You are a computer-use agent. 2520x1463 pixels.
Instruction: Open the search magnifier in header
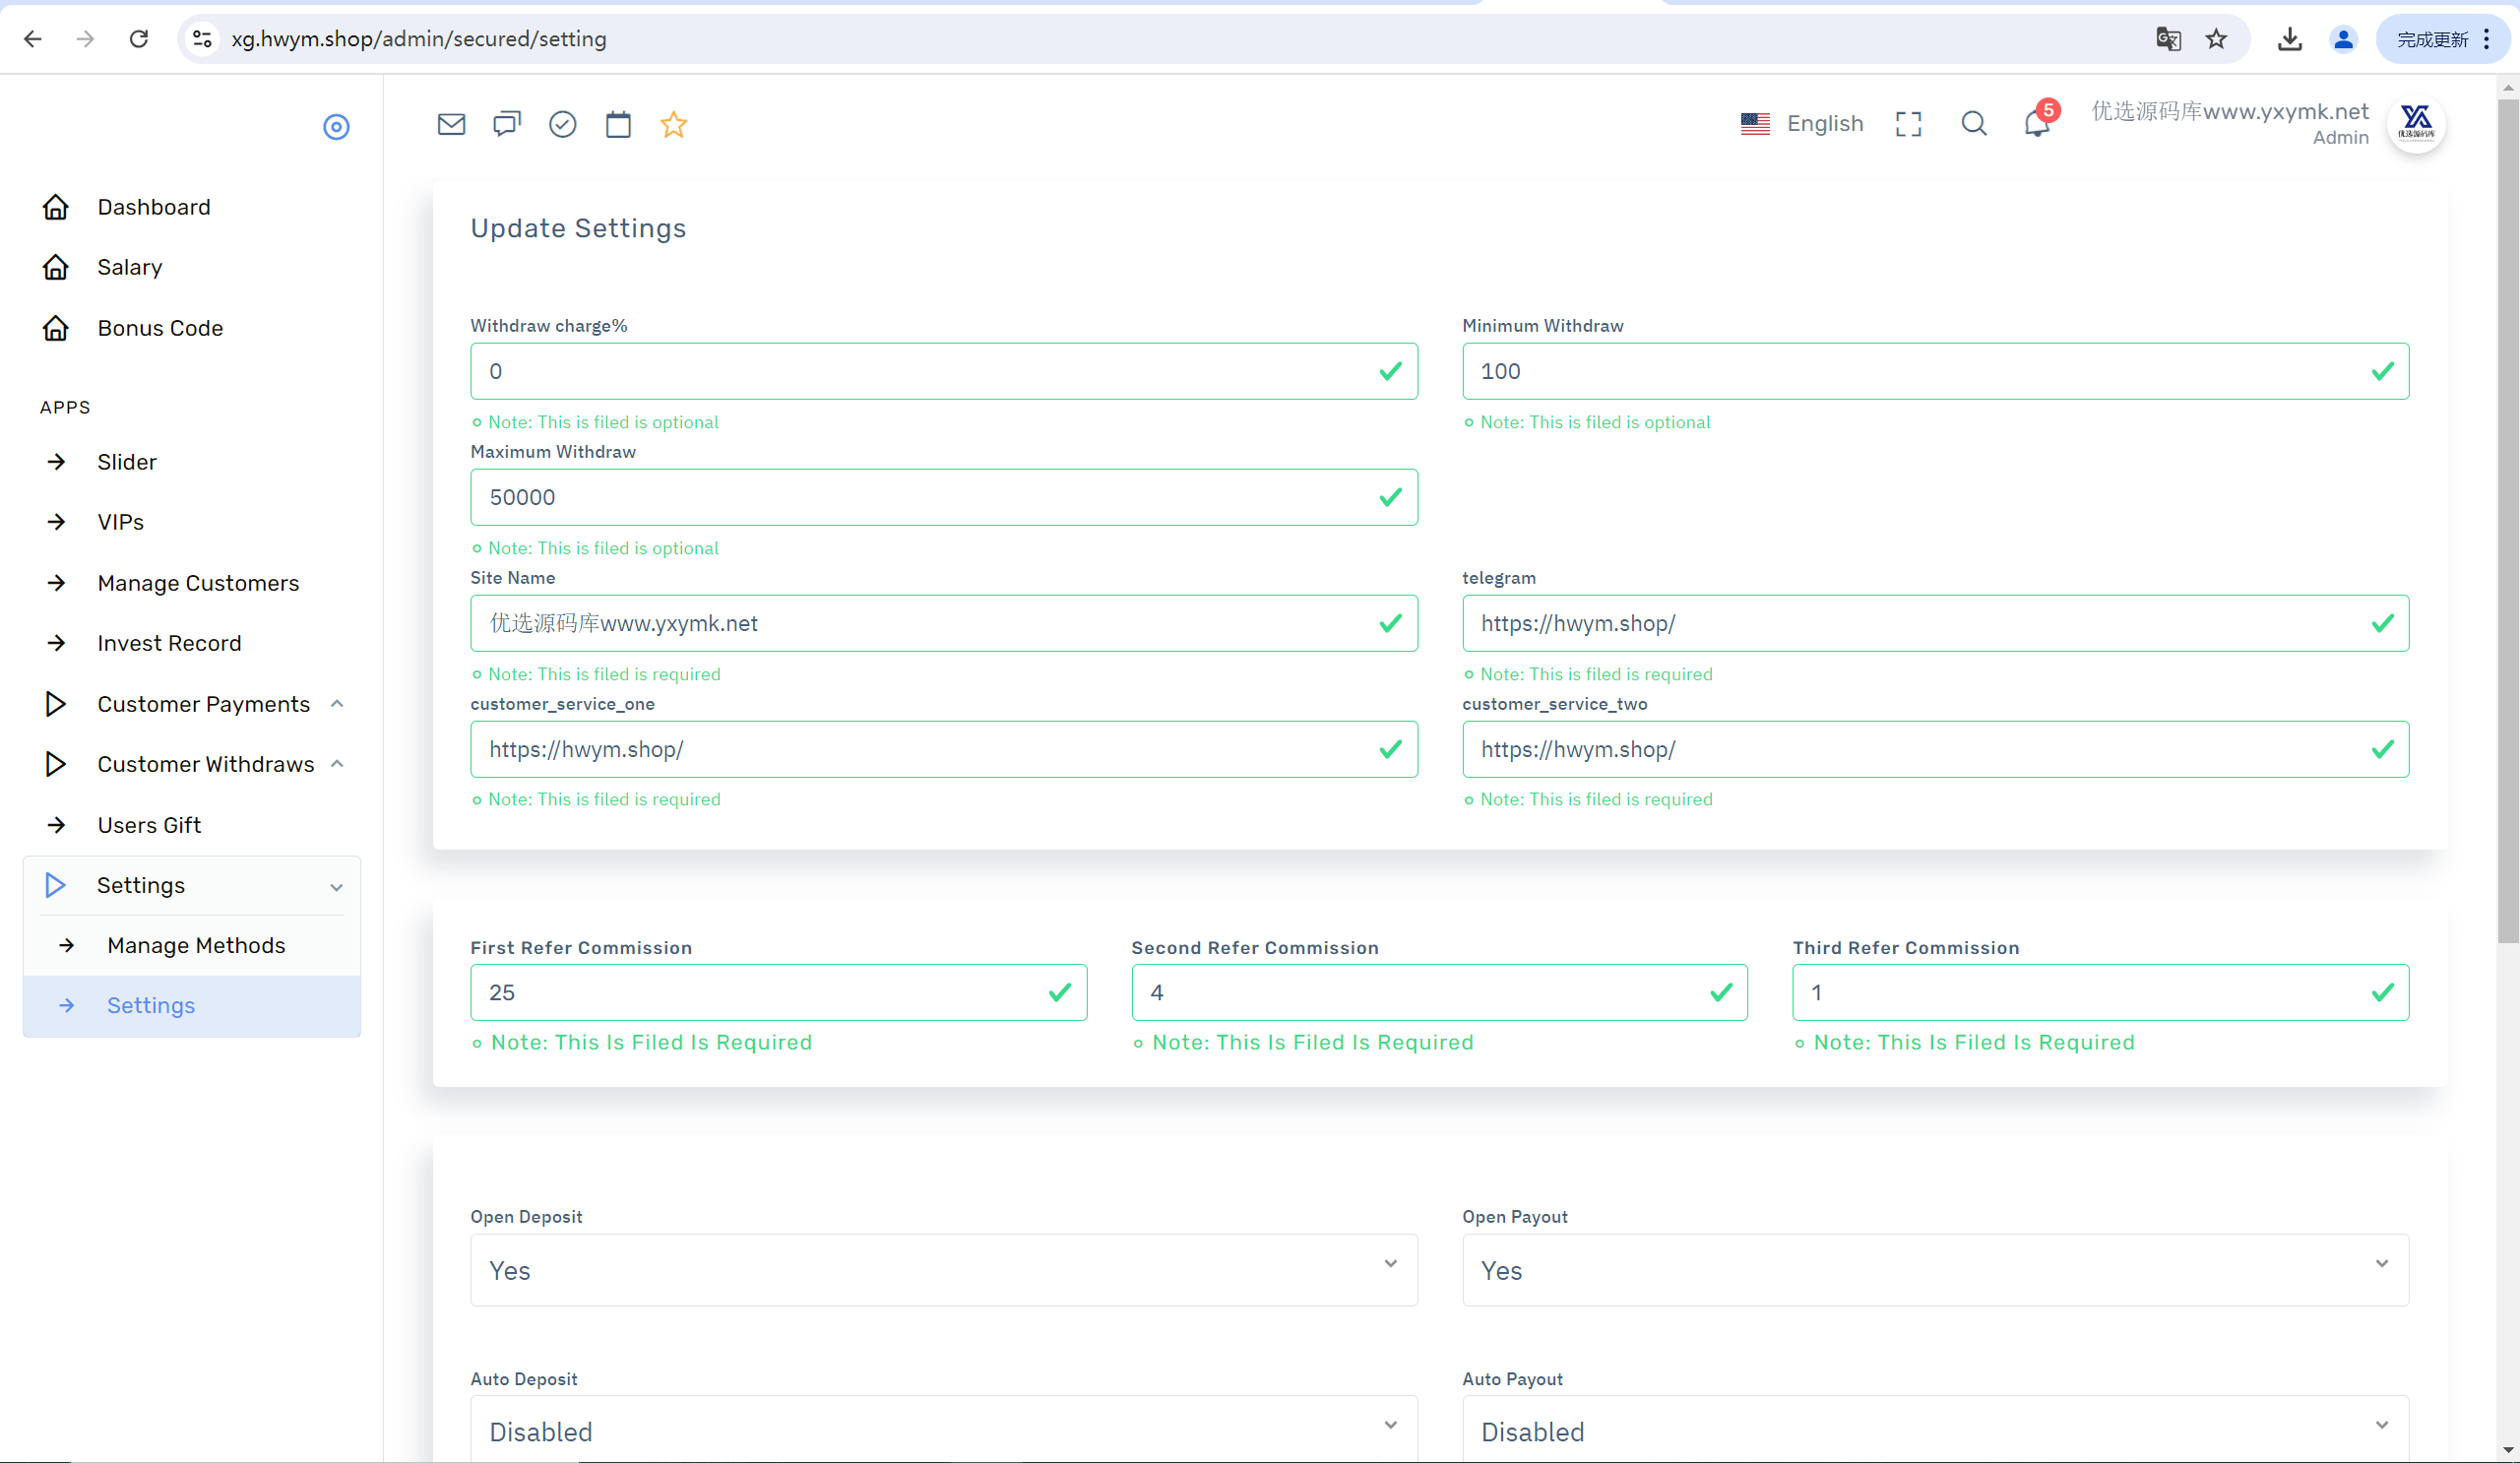1973,124
